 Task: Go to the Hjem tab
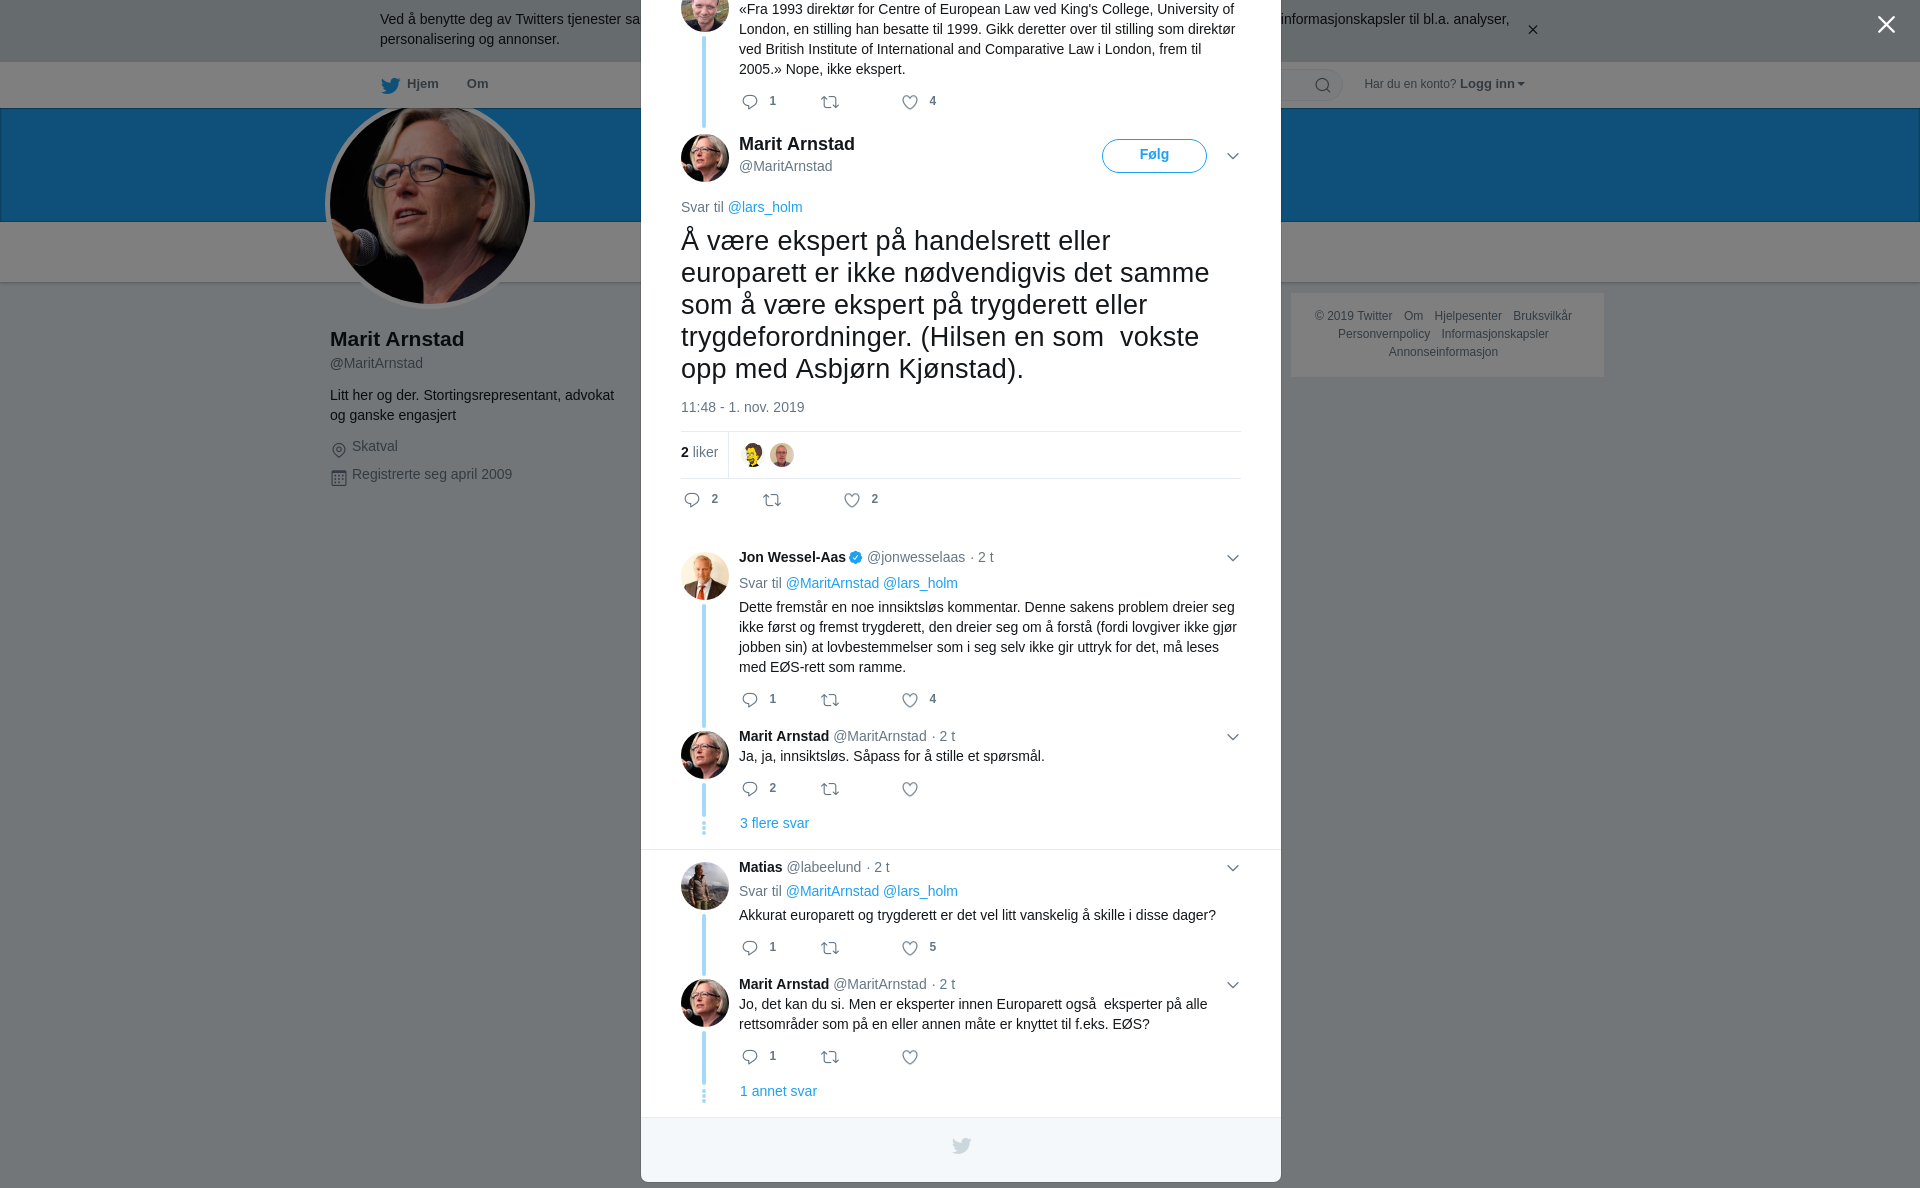coord(410,84)
